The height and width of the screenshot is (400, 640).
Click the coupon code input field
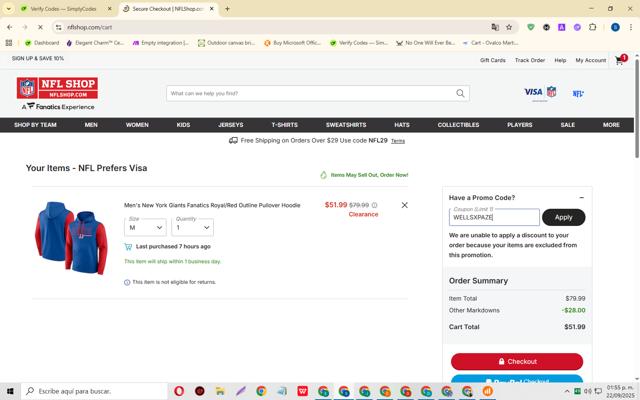pyautogui.click(x=494, y=217)
